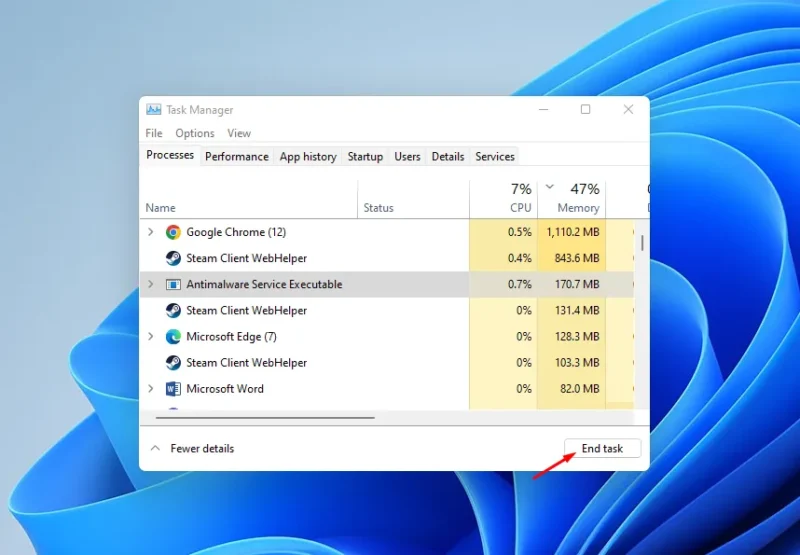The image size is (800, 555).
Task: Sort processes by Name column header
Action: tap(160, 208)
